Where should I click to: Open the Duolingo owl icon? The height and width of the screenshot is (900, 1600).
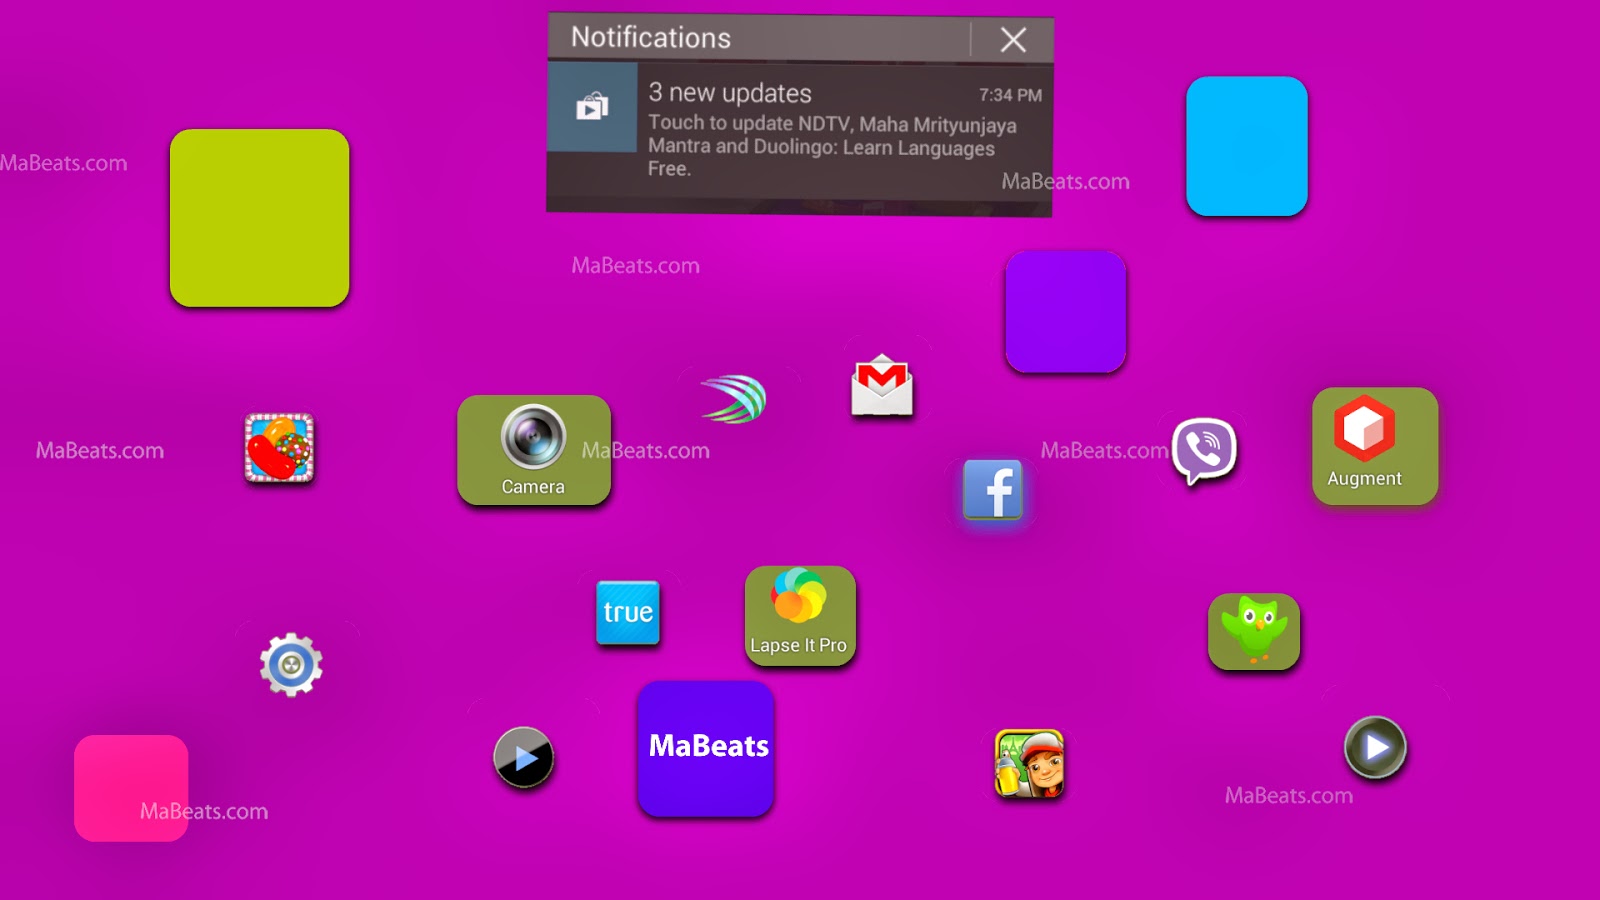1254,631
